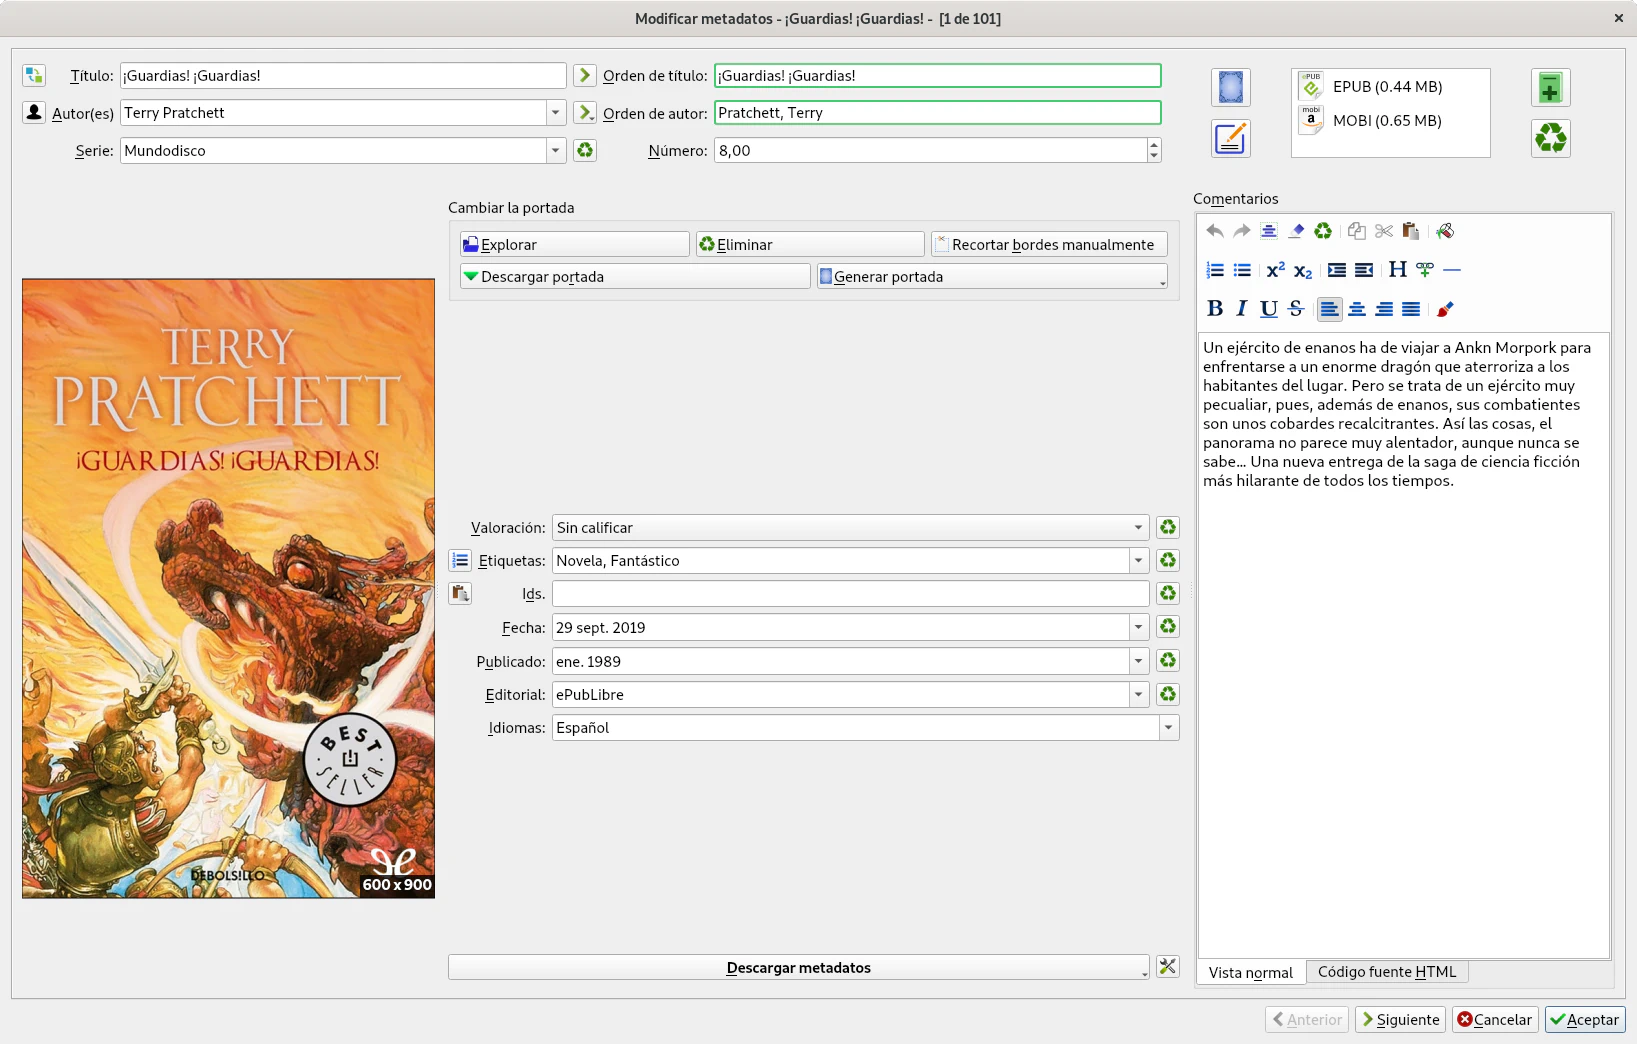The width and height of the screenshot is (1637, 1044).
Task: Paste identifier using the Ids clipboard icon
Action: (x=460, y=593)
